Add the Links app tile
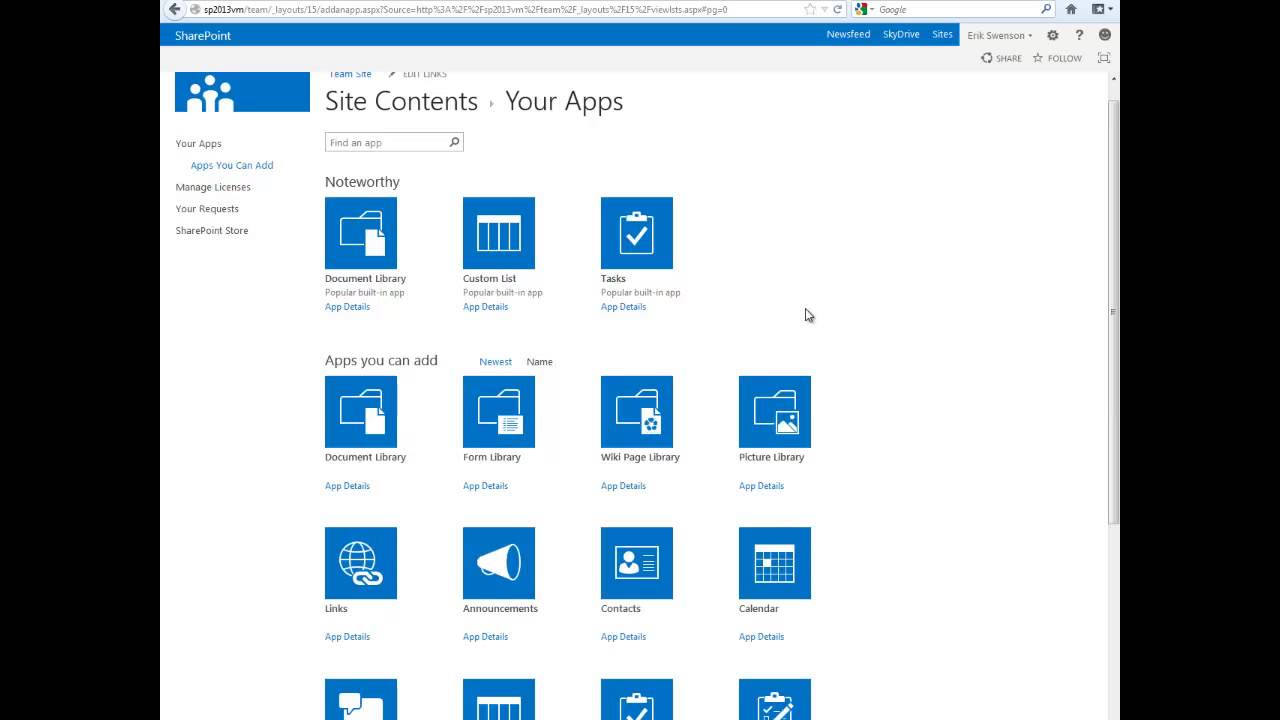Screen dimensions: 1280x720 pyautogui.click(x=361, y=563)
